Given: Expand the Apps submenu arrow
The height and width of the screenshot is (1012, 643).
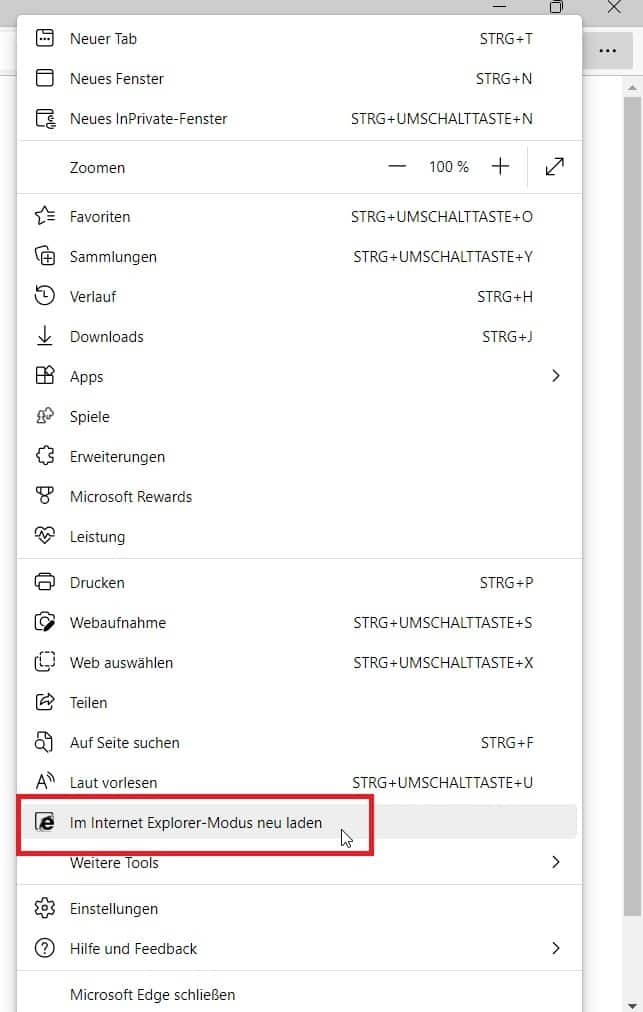Looking at the screenshot, I should [556, 376].
